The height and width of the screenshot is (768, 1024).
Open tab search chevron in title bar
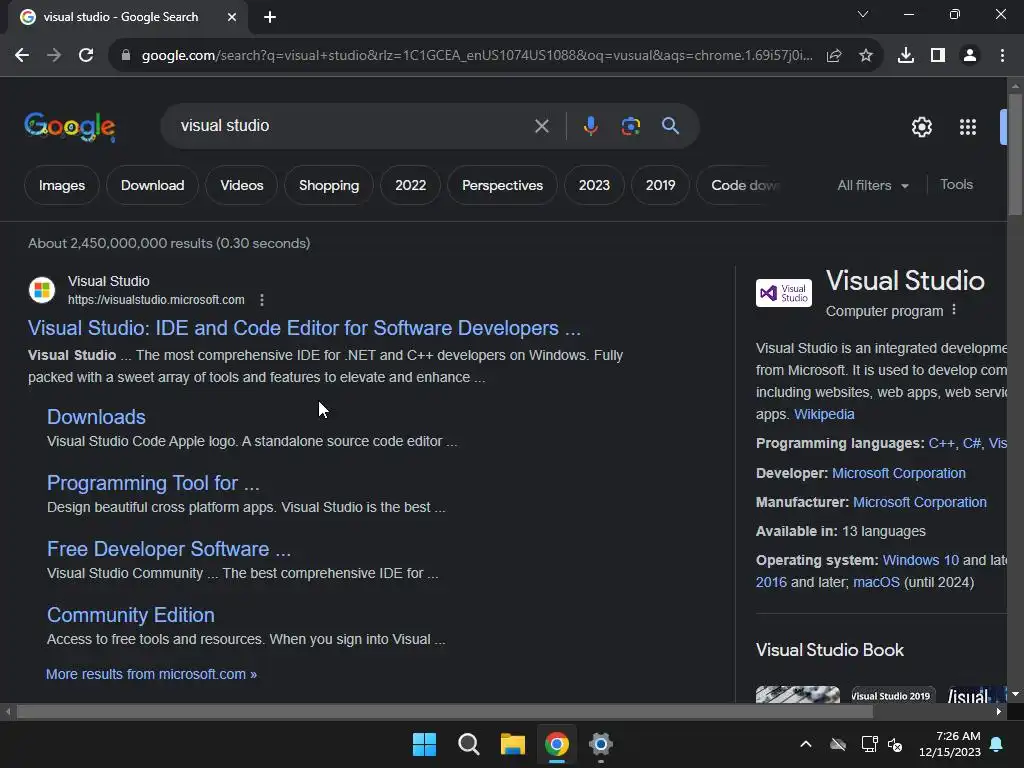point(863,14)
